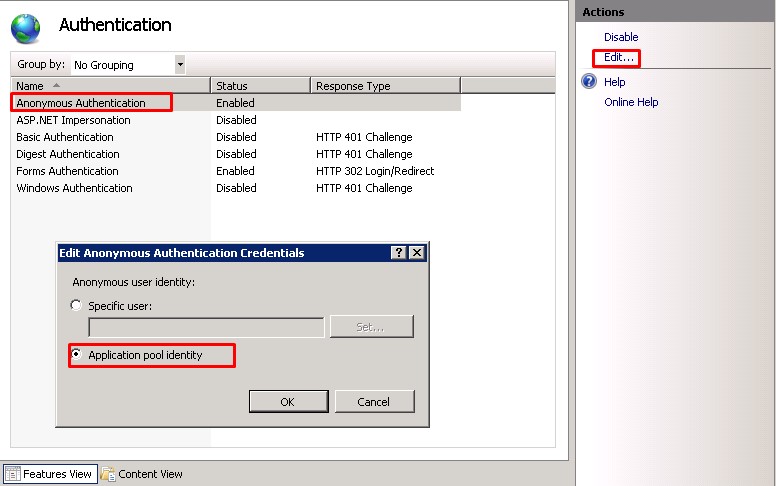Click the blue Help question mark icon
The height and width of the screenshot is (486, 776).
[x=589, y=82]
